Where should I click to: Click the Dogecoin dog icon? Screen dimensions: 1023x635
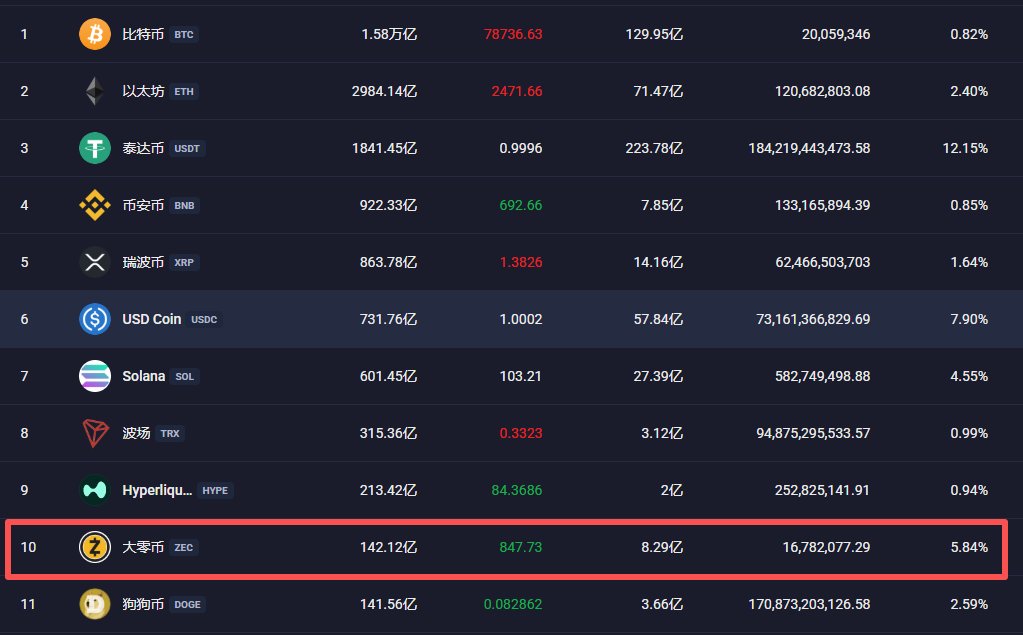pyautogui.click(x=95, y=604)
